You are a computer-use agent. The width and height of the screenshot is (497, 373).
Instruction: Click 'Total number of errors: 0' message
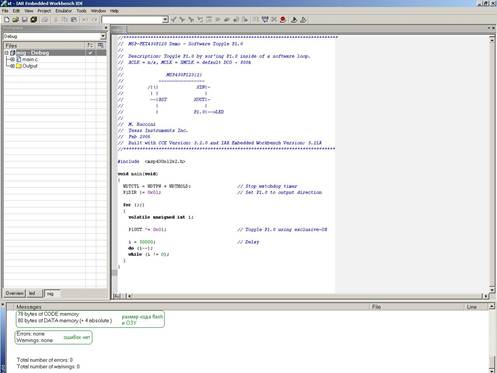45,360
